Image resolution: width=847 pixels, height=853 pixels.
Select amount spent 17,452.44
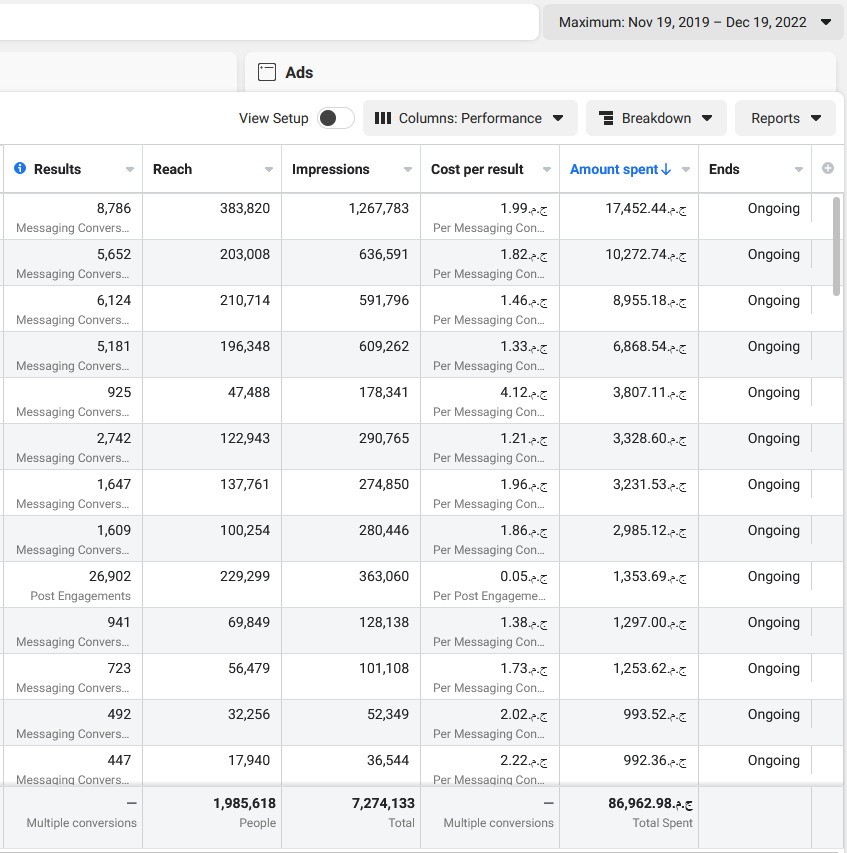646,208
